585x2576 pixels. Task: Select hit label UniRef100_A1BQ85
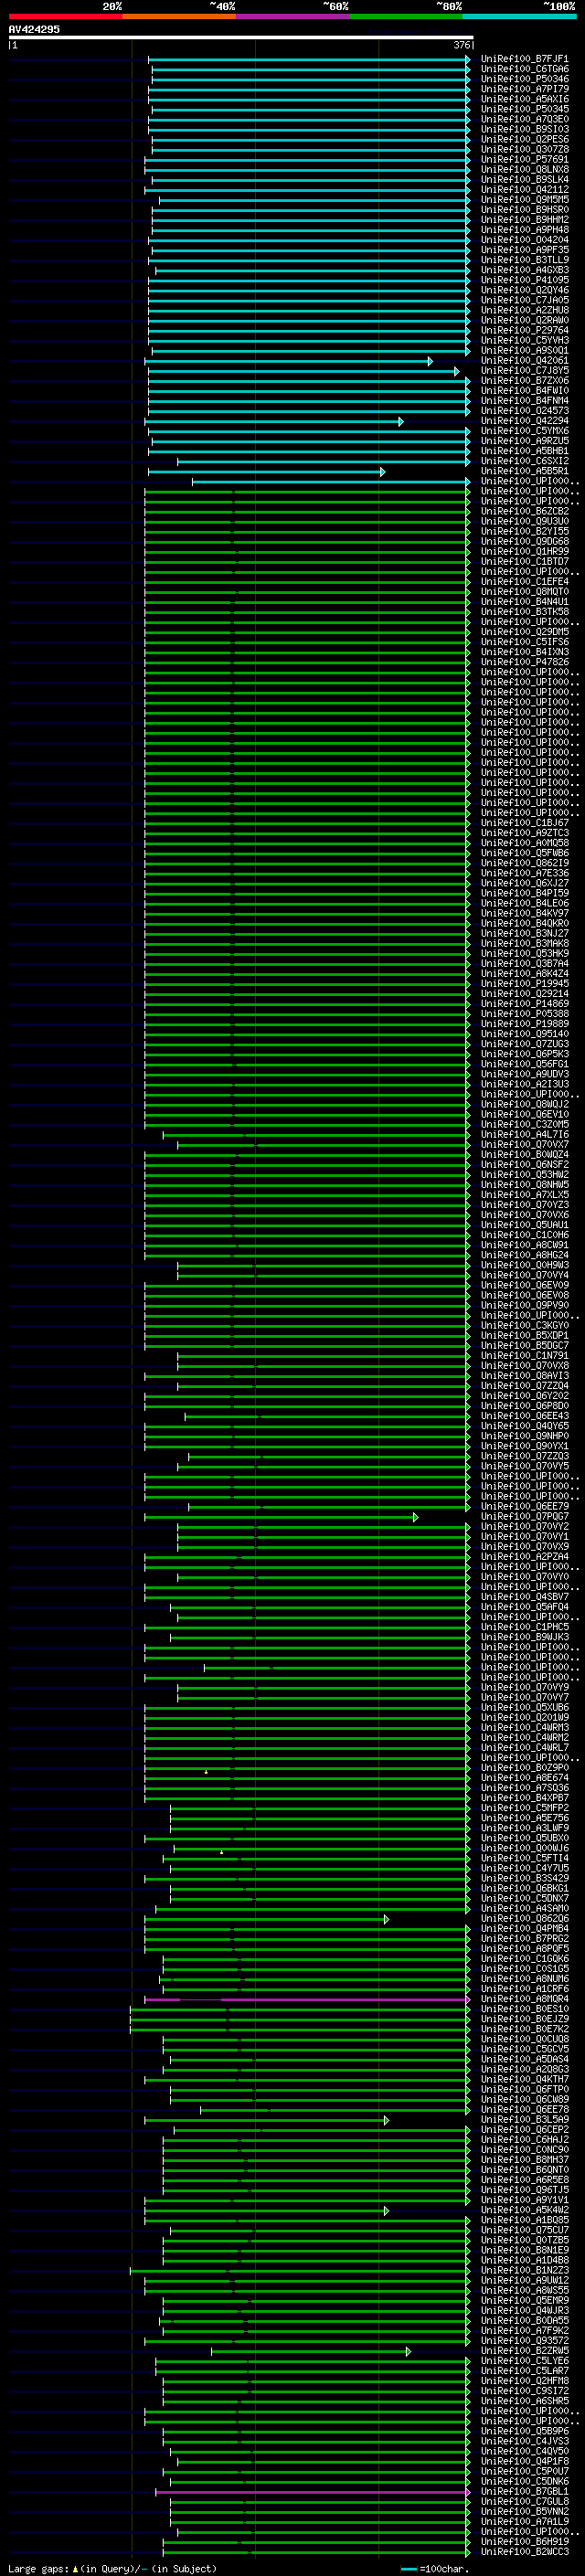(x=524, y=2221)
